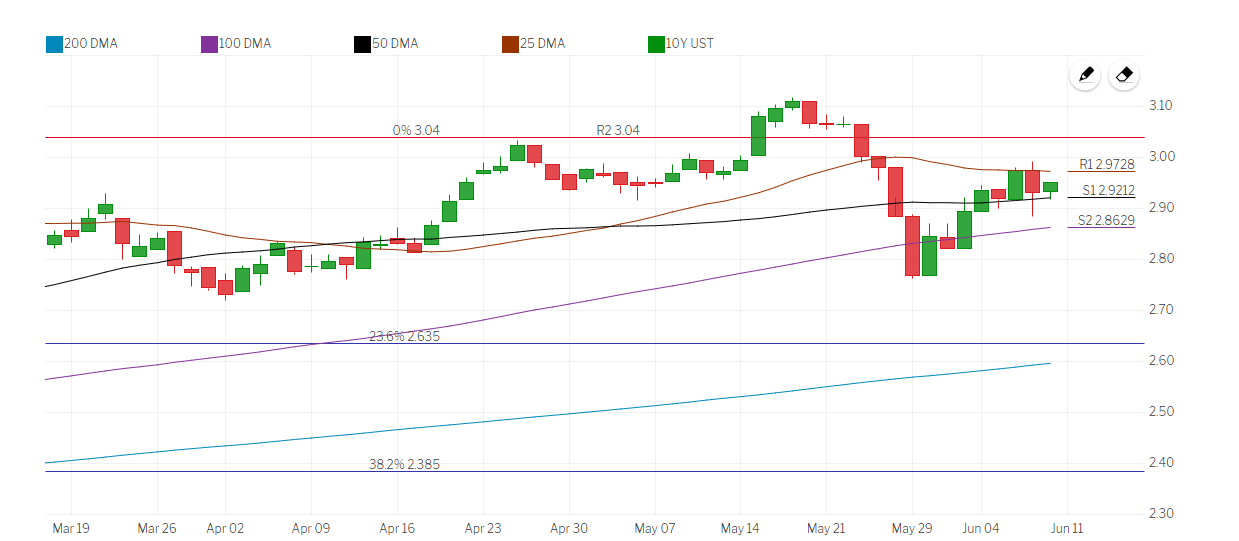1239x541 pixels.
Task: Toggle the 200 DMA legend swatch
Action: pyautogui.click(x=54, y=44)
